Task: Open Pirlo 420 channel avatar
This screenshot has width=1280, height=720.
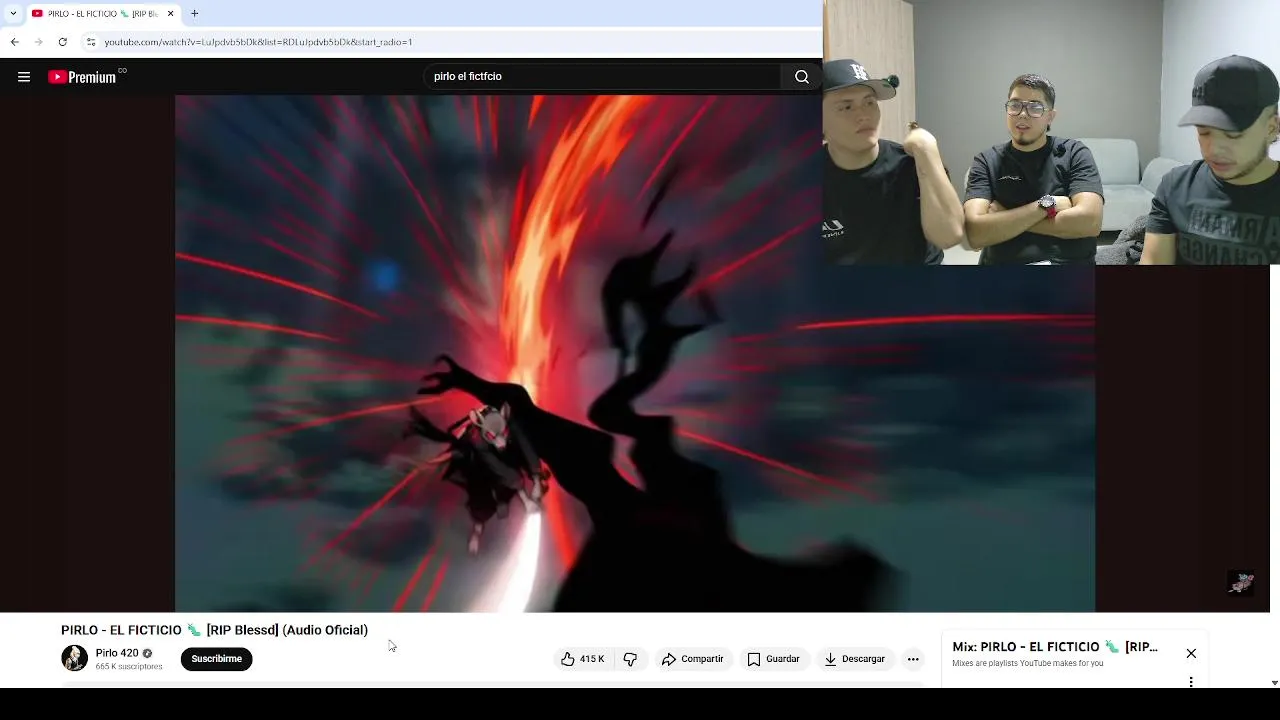Action: [74, 658]
